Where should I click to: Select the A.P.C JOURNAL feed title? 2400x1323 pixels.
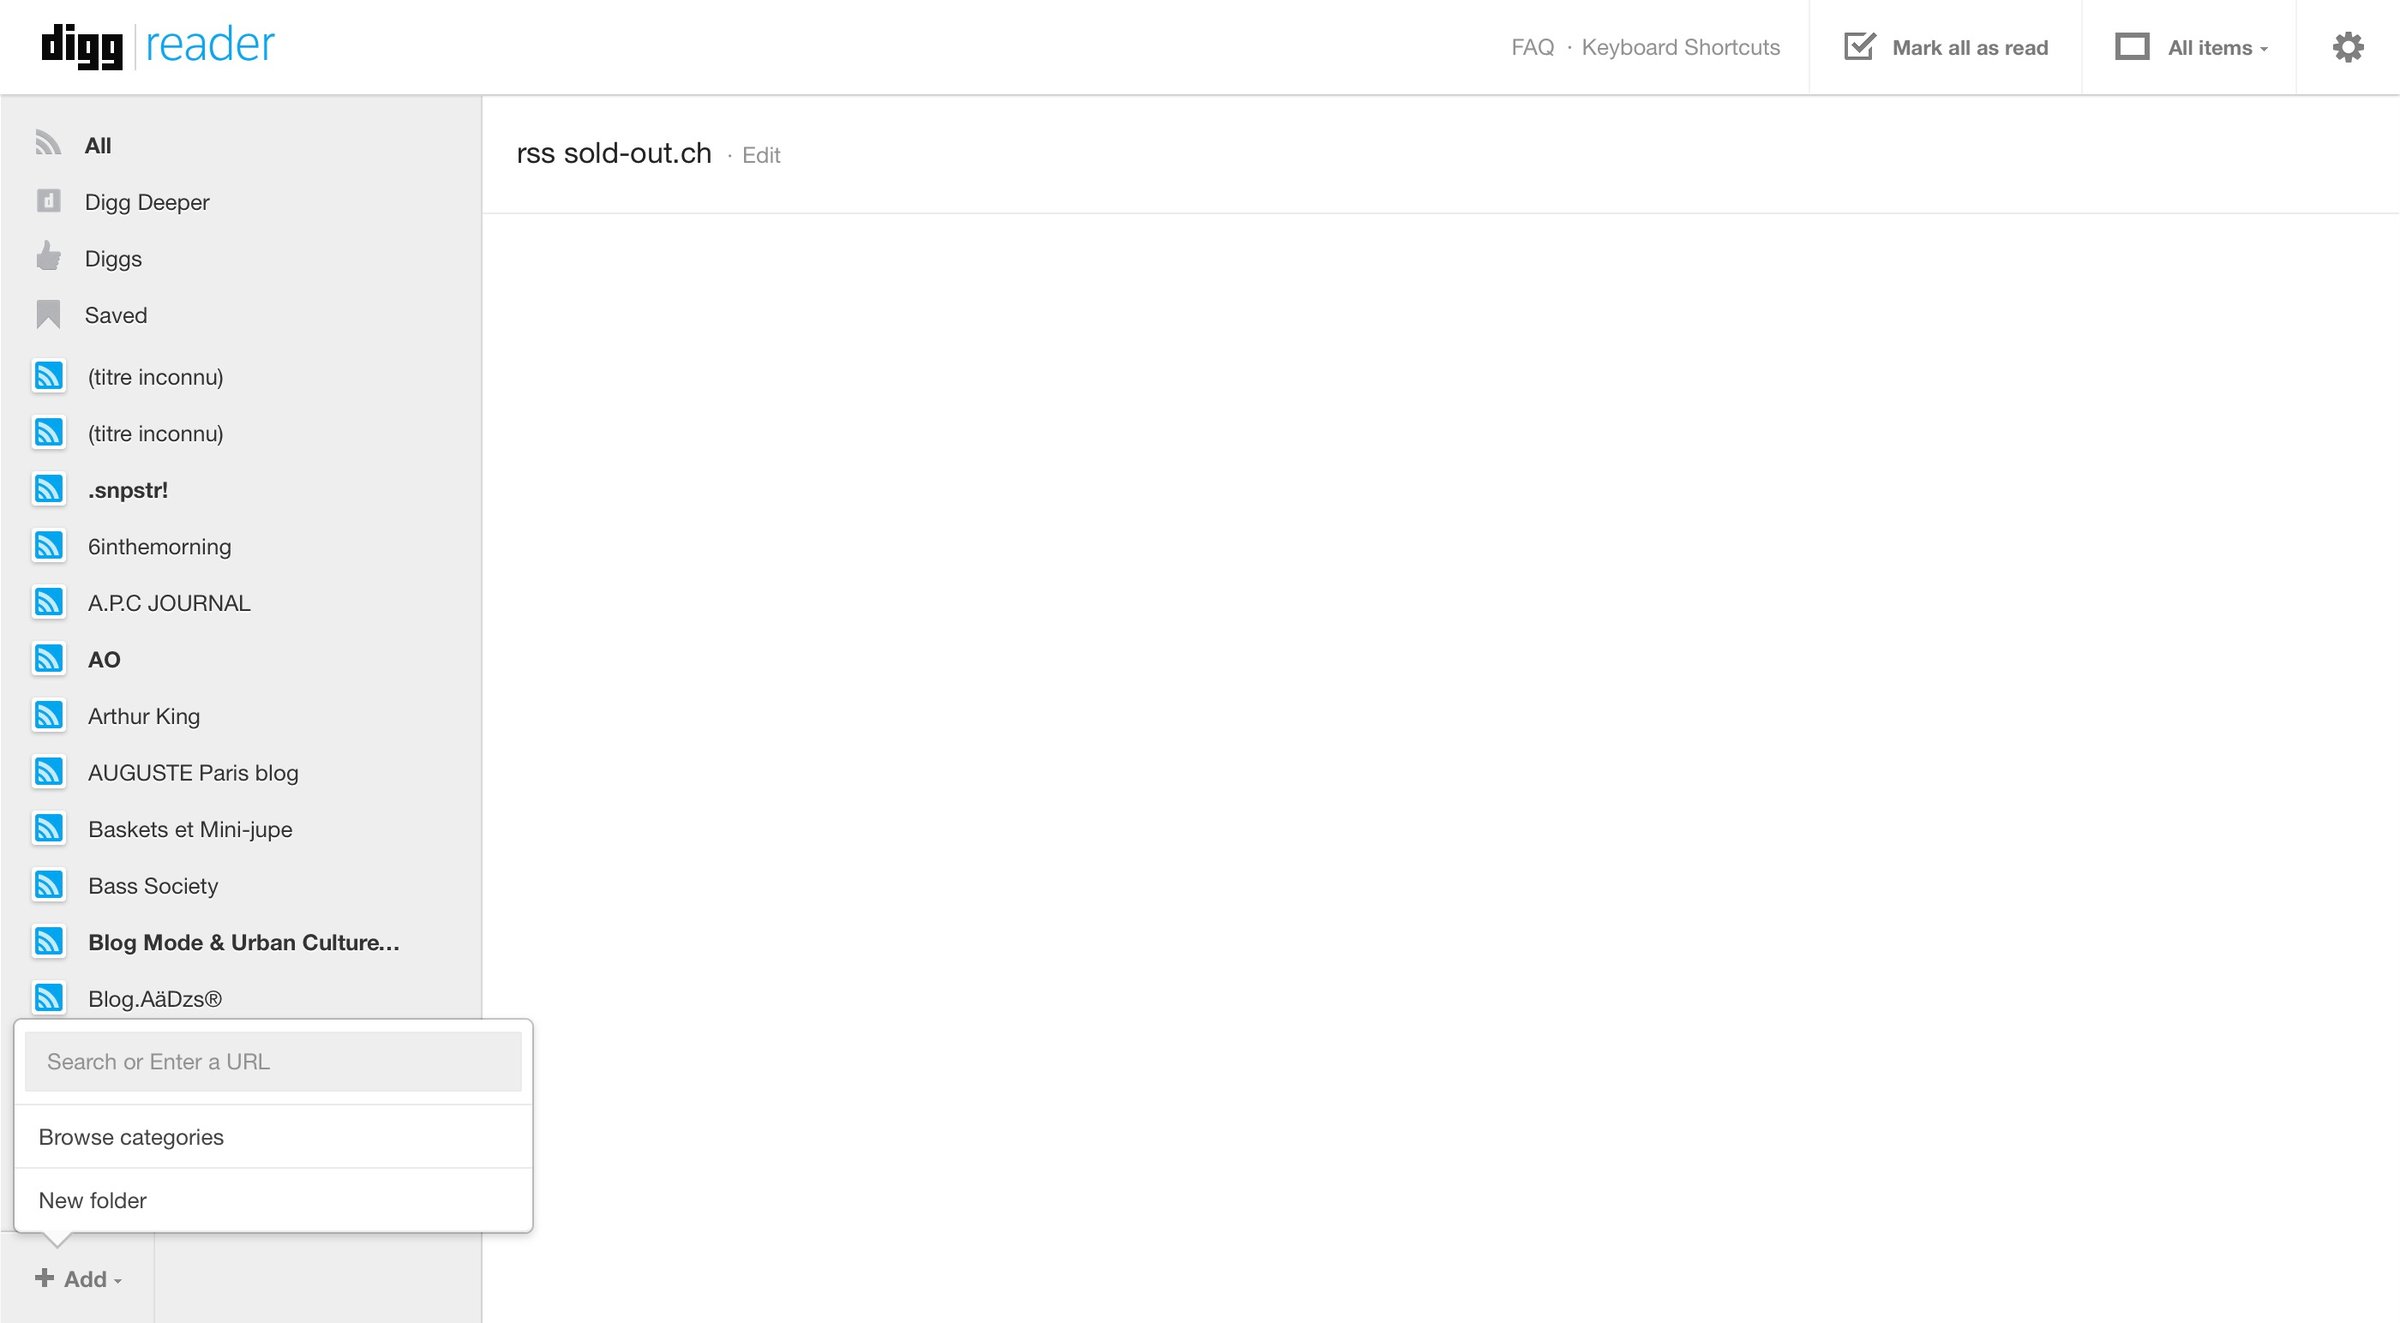[x=169, y=603]
